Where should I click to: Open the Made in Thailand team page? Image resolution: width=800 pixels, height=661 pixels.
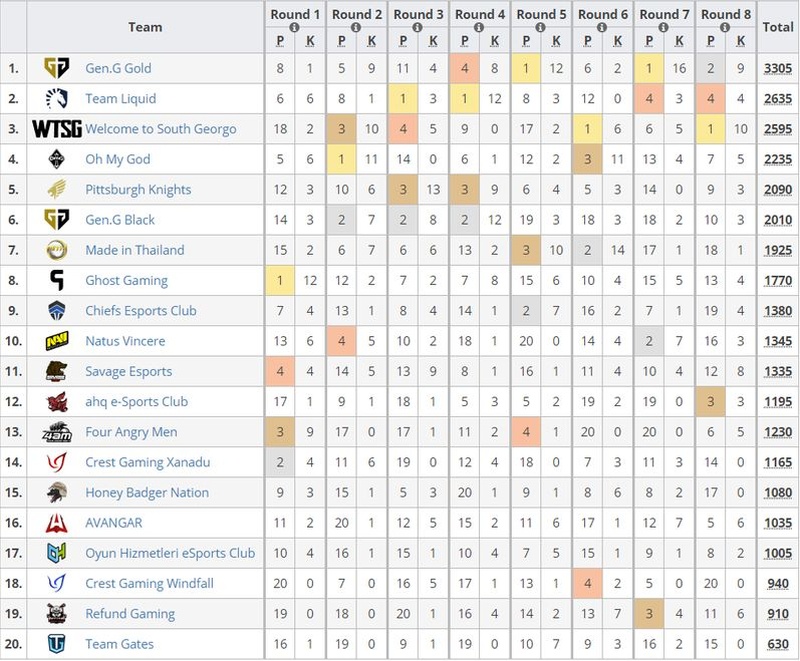pos(135,250)
